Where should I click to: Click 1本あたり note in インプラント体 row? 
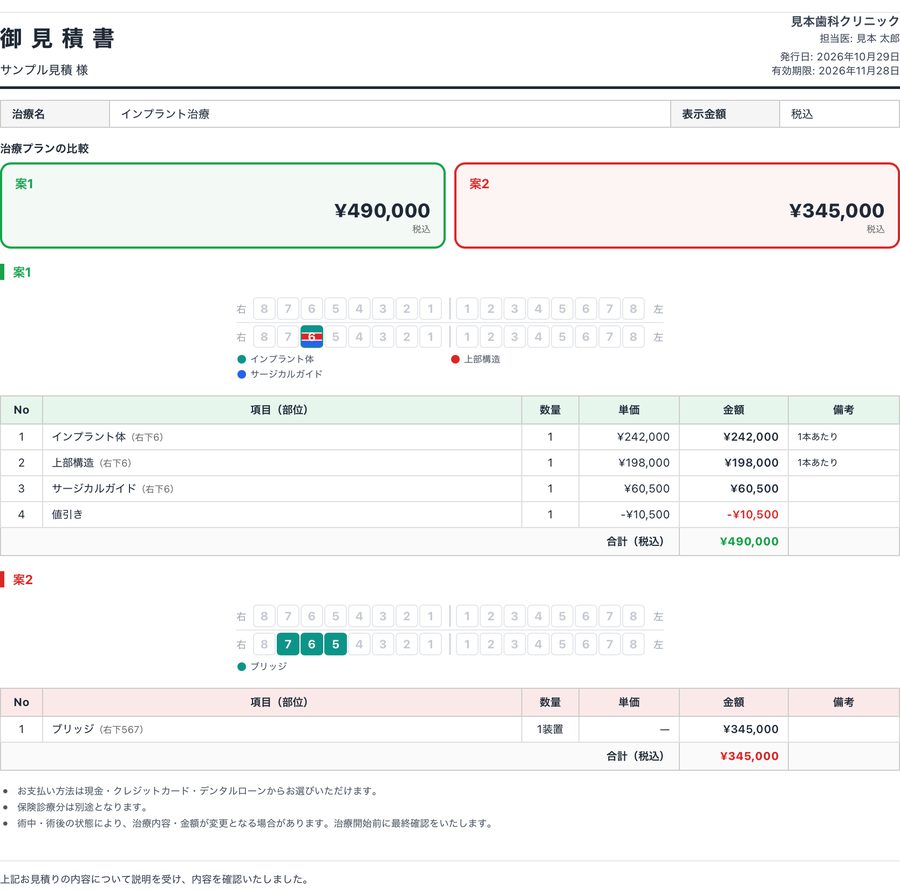(x=817, y=437)
